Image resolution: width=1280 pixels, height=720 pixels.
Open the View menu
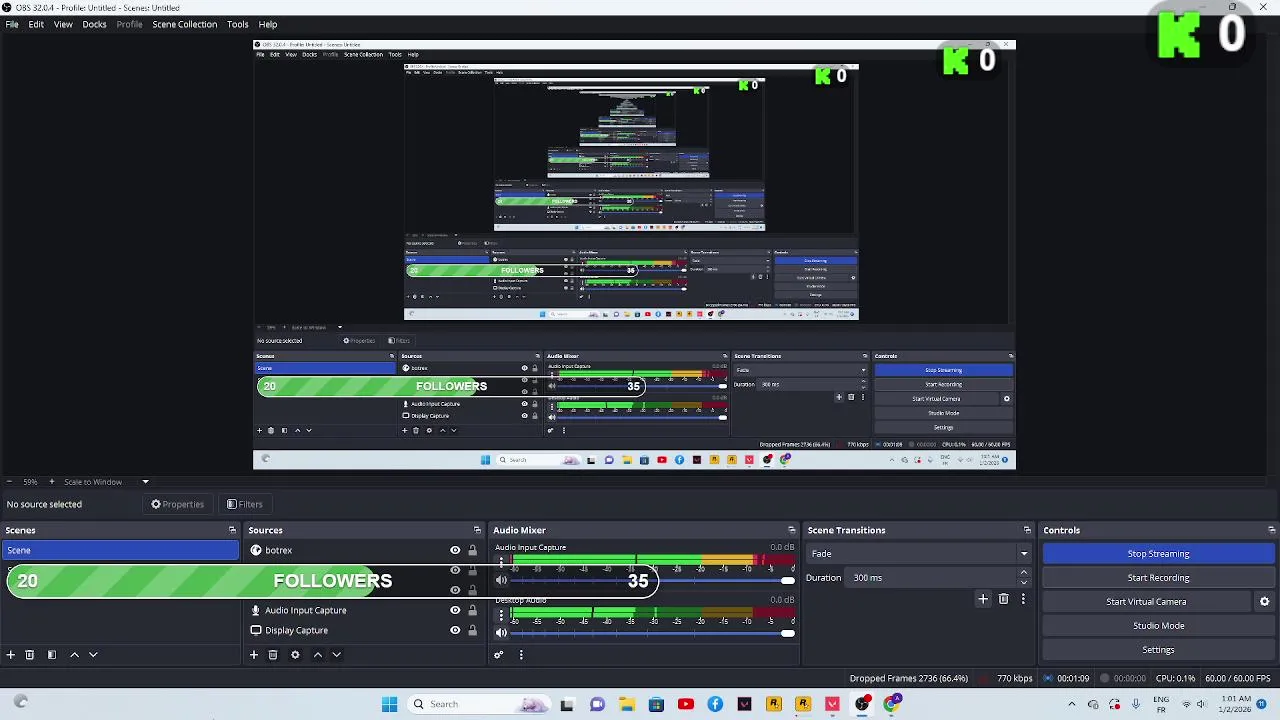click(63, 24)
